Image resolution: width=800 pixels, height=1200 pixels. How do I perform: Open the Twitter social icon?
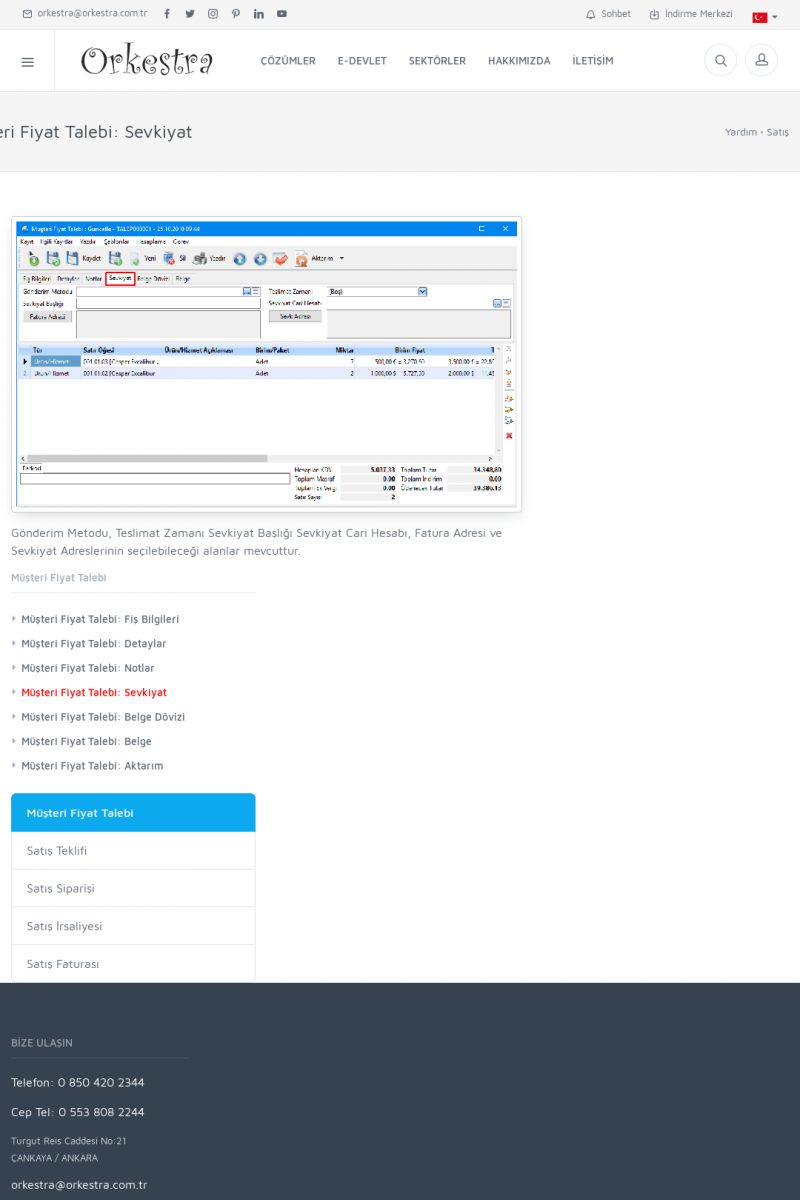190,14
